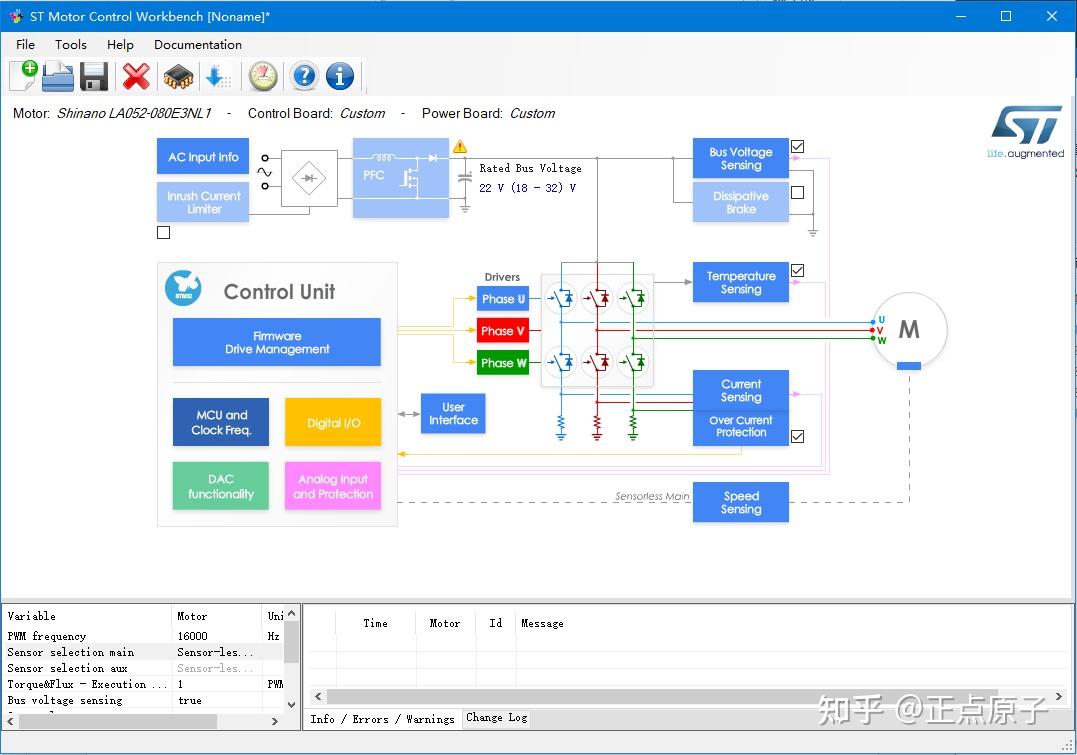Open MCU selection via the chip icon
The width and height of the screenshot is (1077, 755).
point(177,76)
